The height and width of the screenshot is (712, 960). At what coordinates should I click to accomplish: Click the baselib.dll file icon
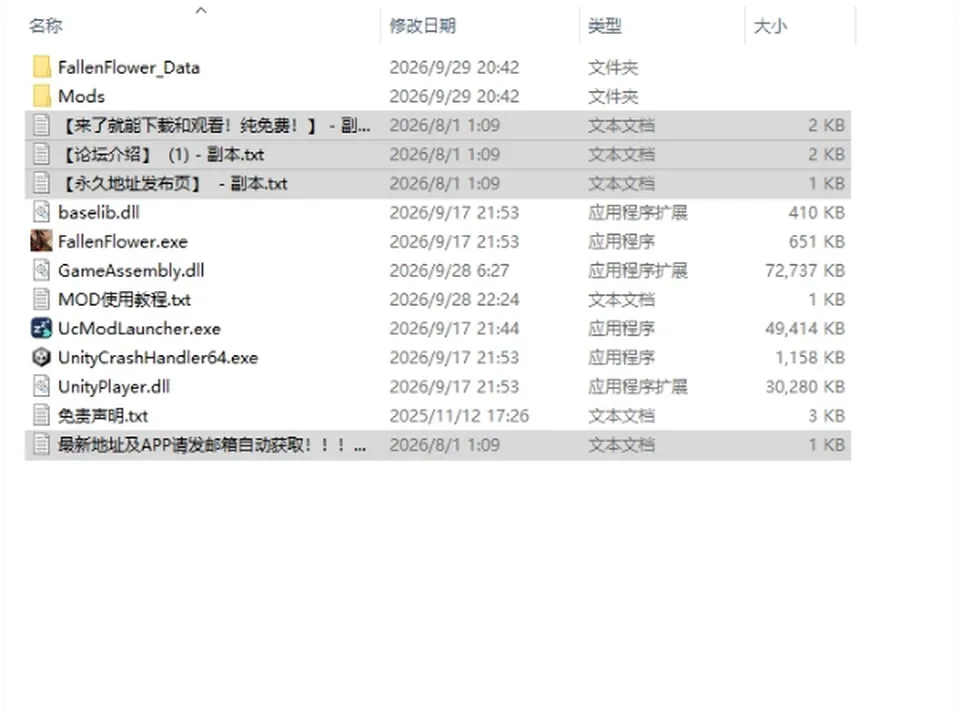point(42,212)
